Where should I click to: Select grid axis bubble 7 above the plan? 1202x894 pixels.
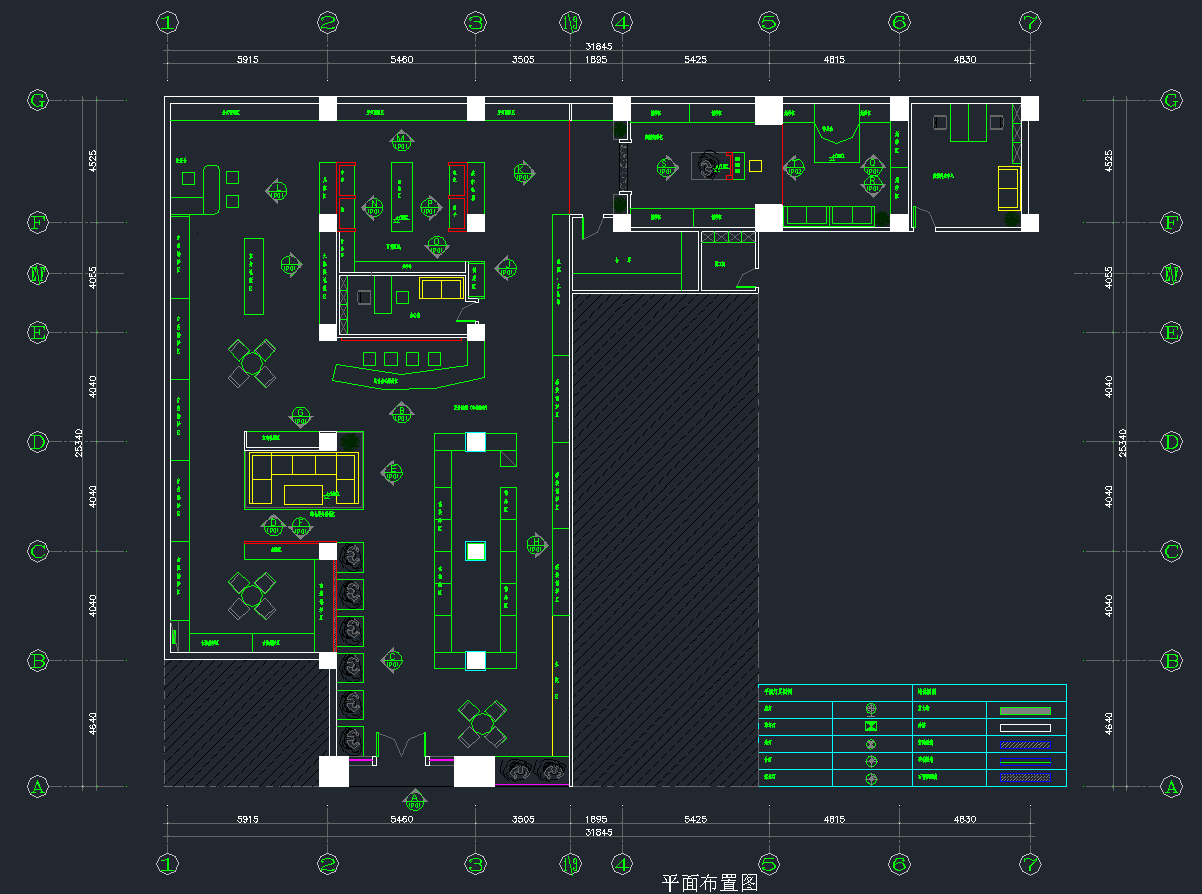pos(1031,22)
